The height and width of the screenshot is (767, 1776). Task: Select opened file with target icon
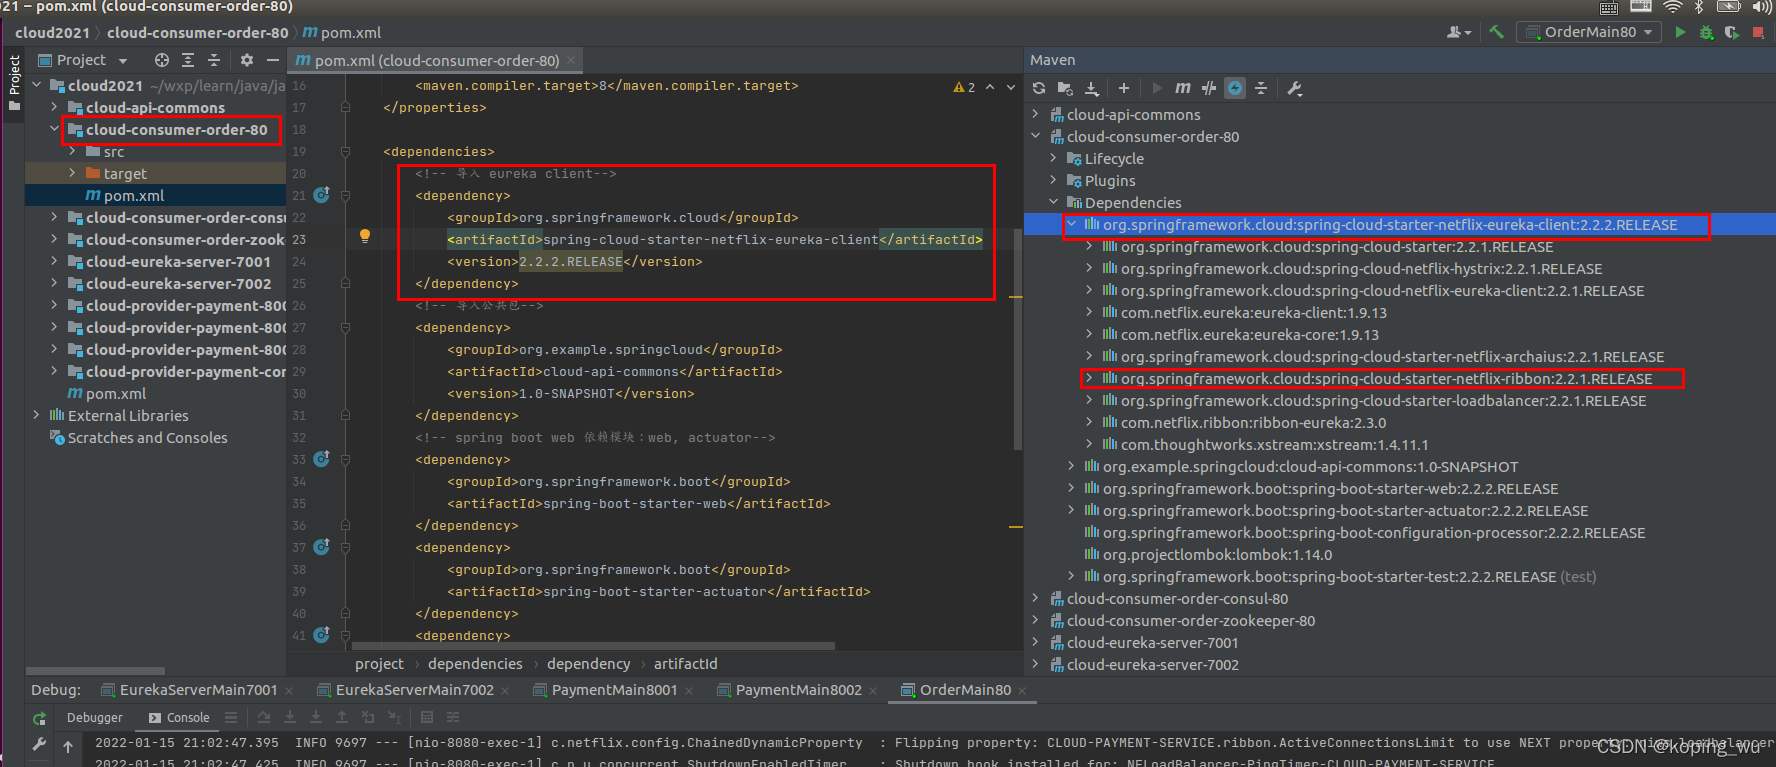(161, 60)
